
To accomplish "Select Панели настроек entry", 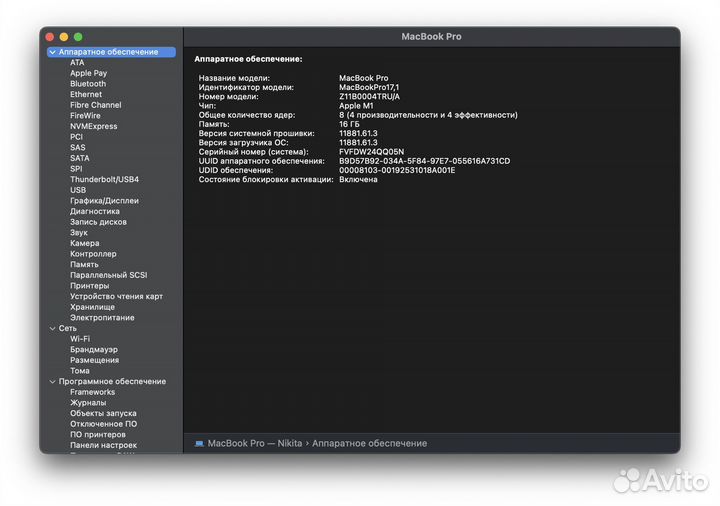I will pyautogui.click(x=103, y=445).
